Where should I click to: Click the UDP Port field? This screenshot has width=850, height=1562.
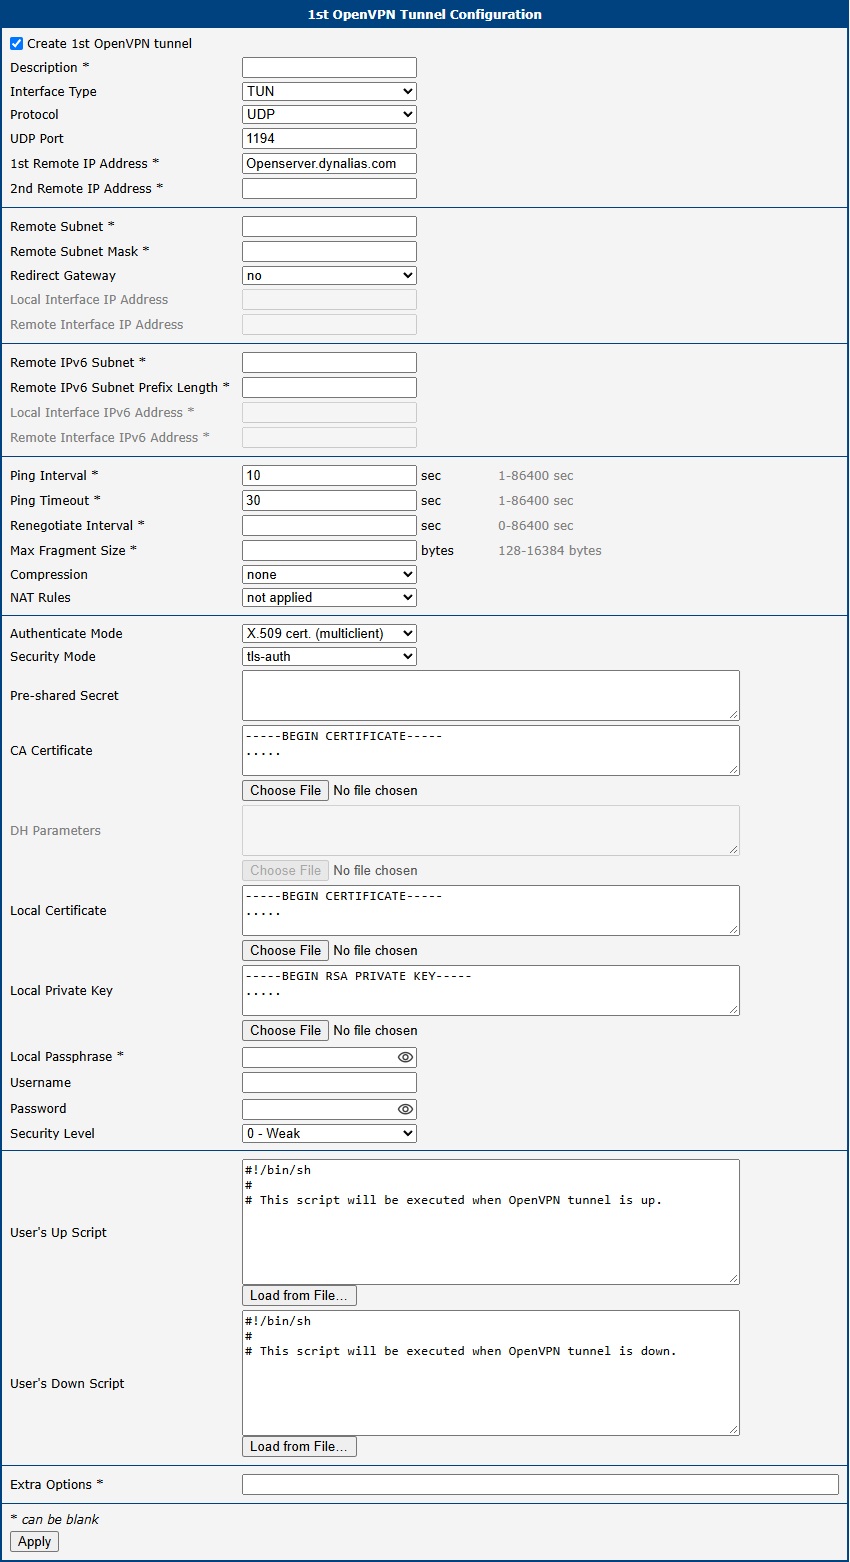[329, 138]
